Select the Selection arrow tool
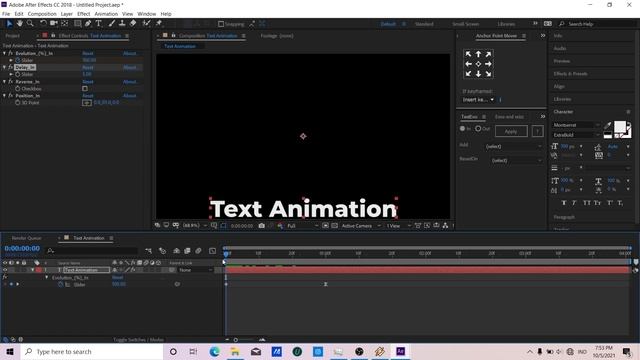The height and width of the screenshot is (360, 640). 9,24
